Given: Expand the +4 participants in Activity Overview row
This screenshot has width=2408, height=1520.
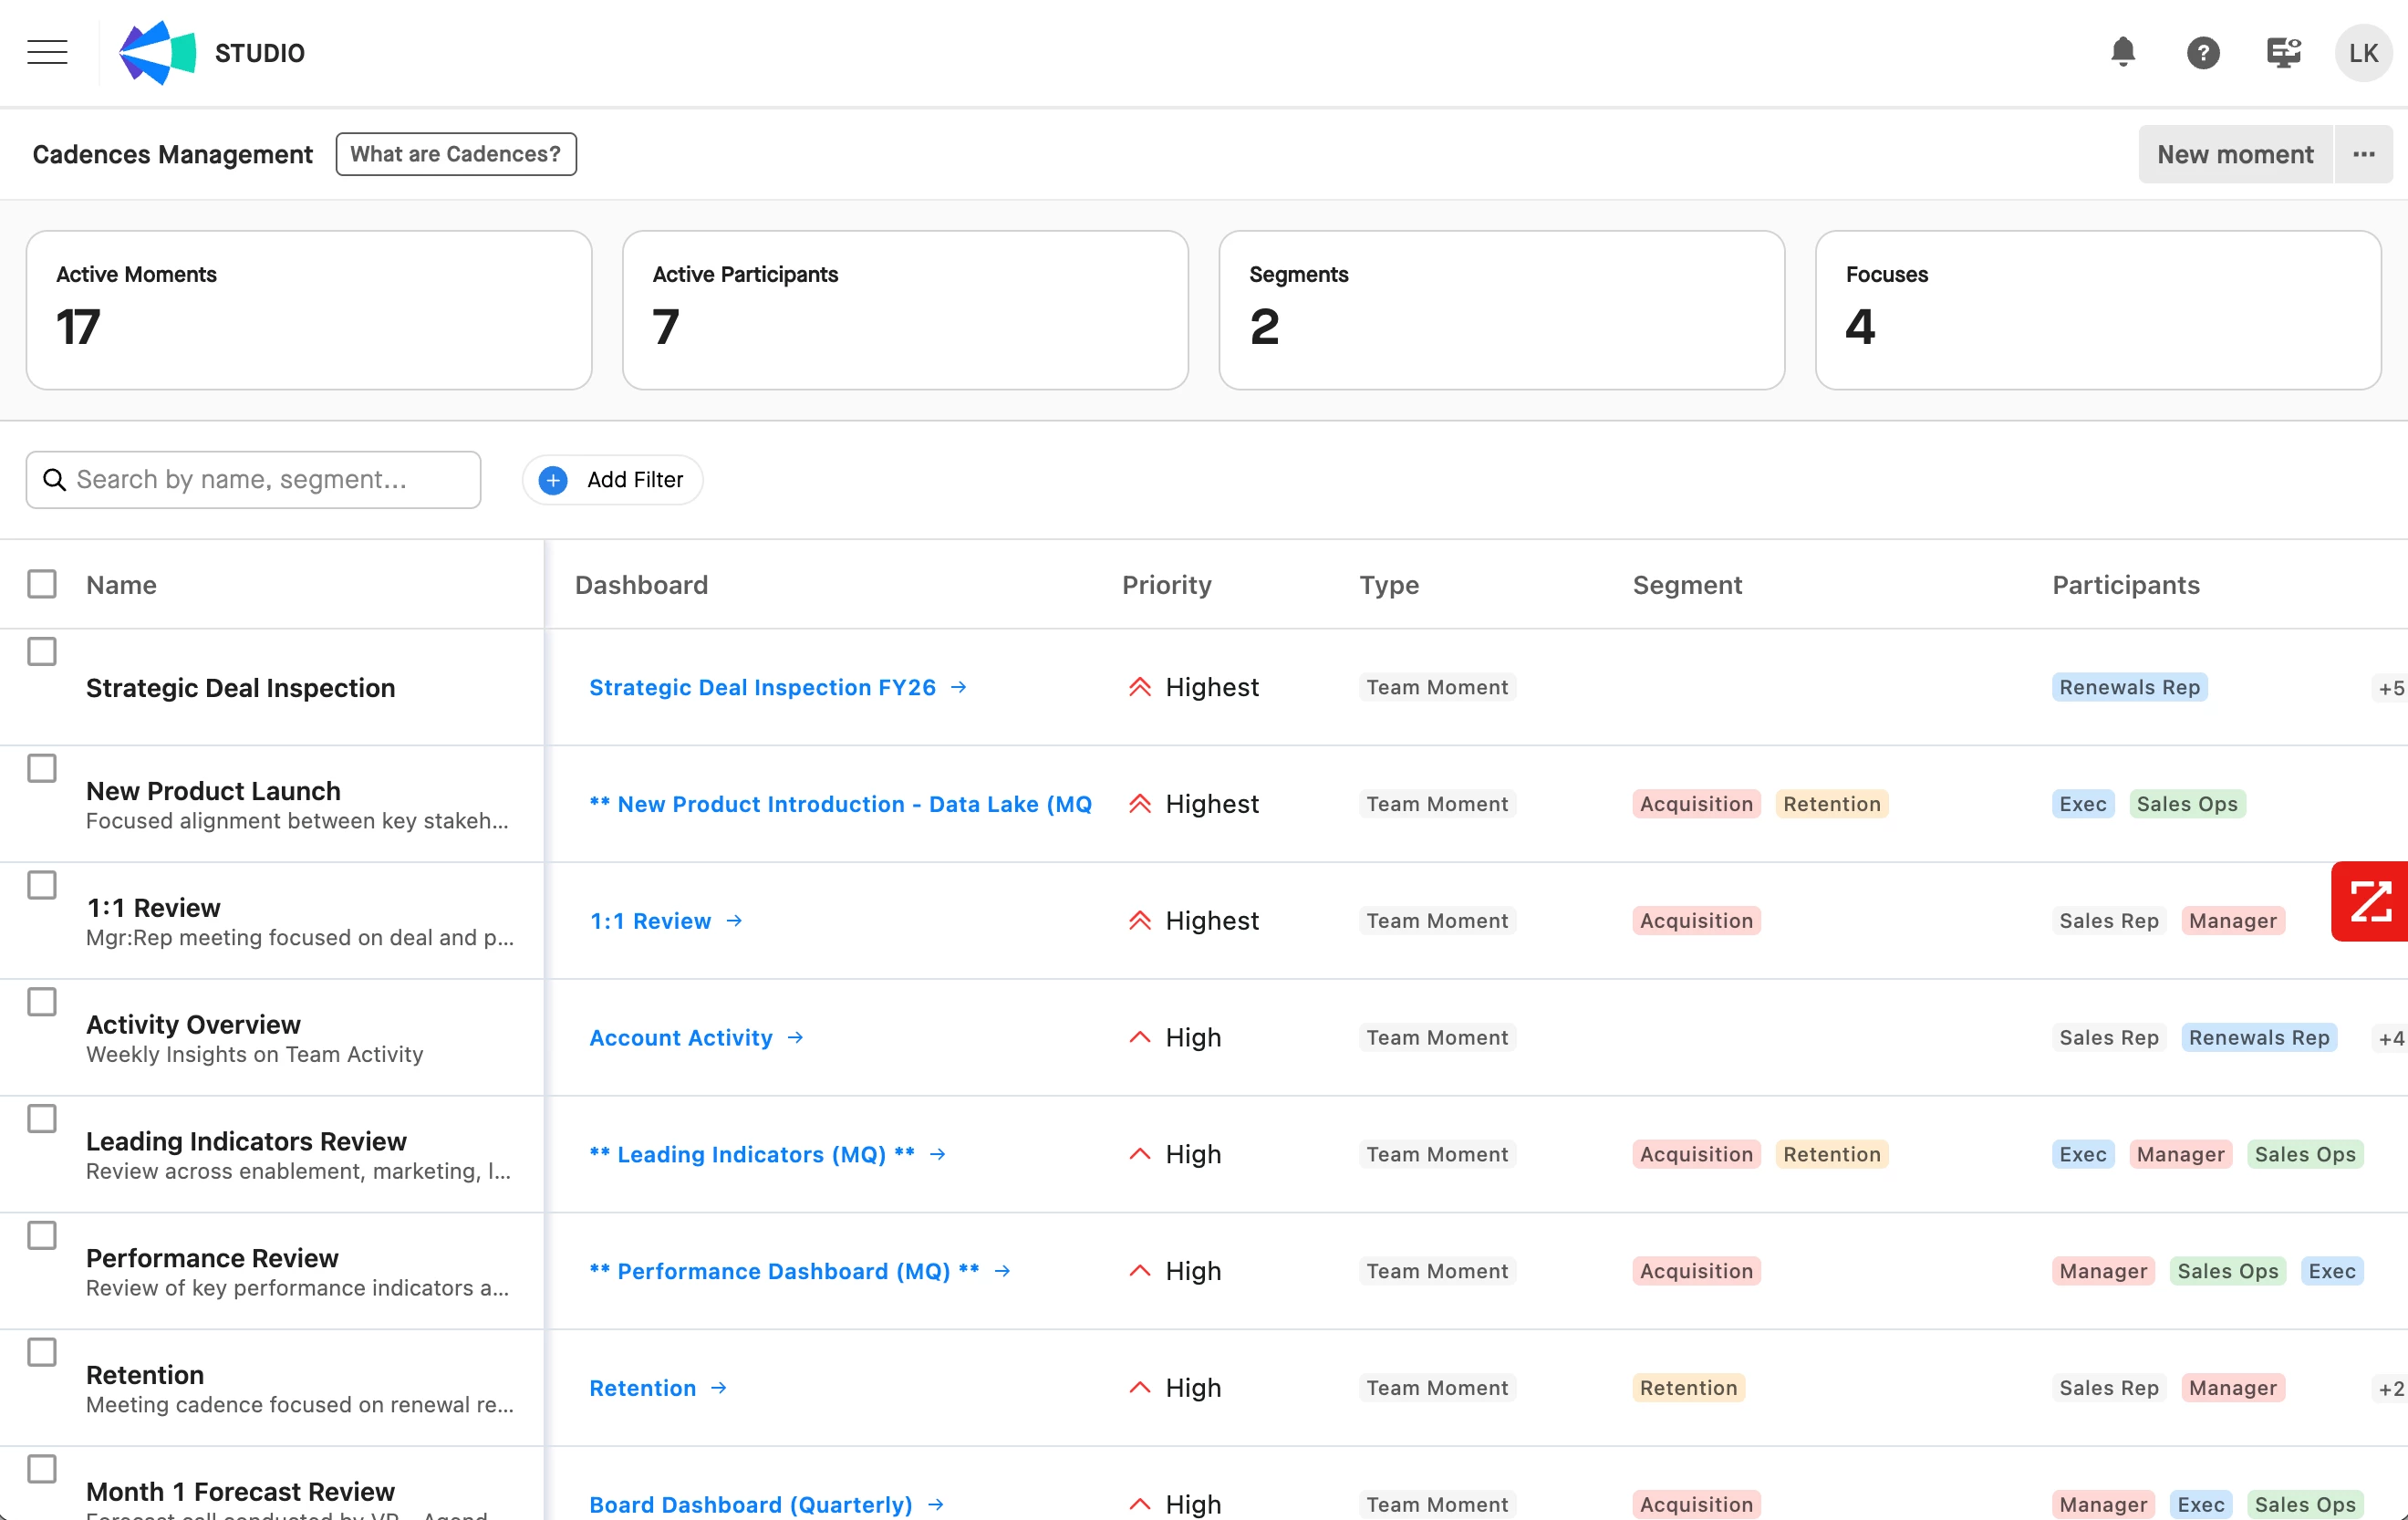Looking at the screenshot, I should [x=2390, y=1038].
